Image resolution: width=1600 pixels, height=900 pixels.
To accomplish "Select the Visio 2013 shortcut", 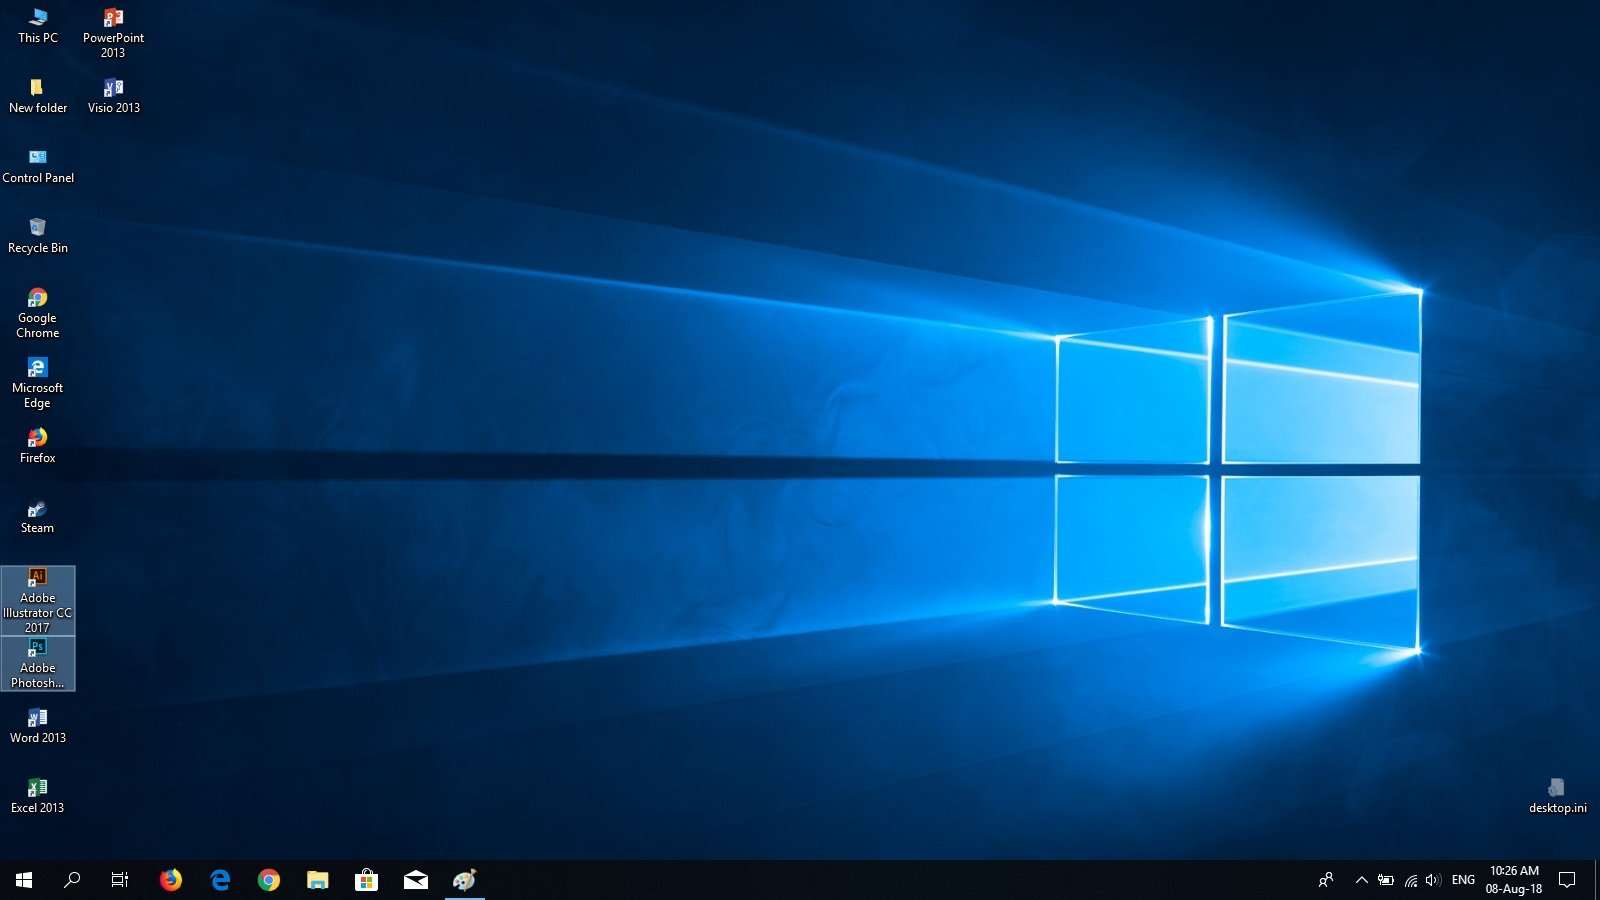I will coord(113,96).
